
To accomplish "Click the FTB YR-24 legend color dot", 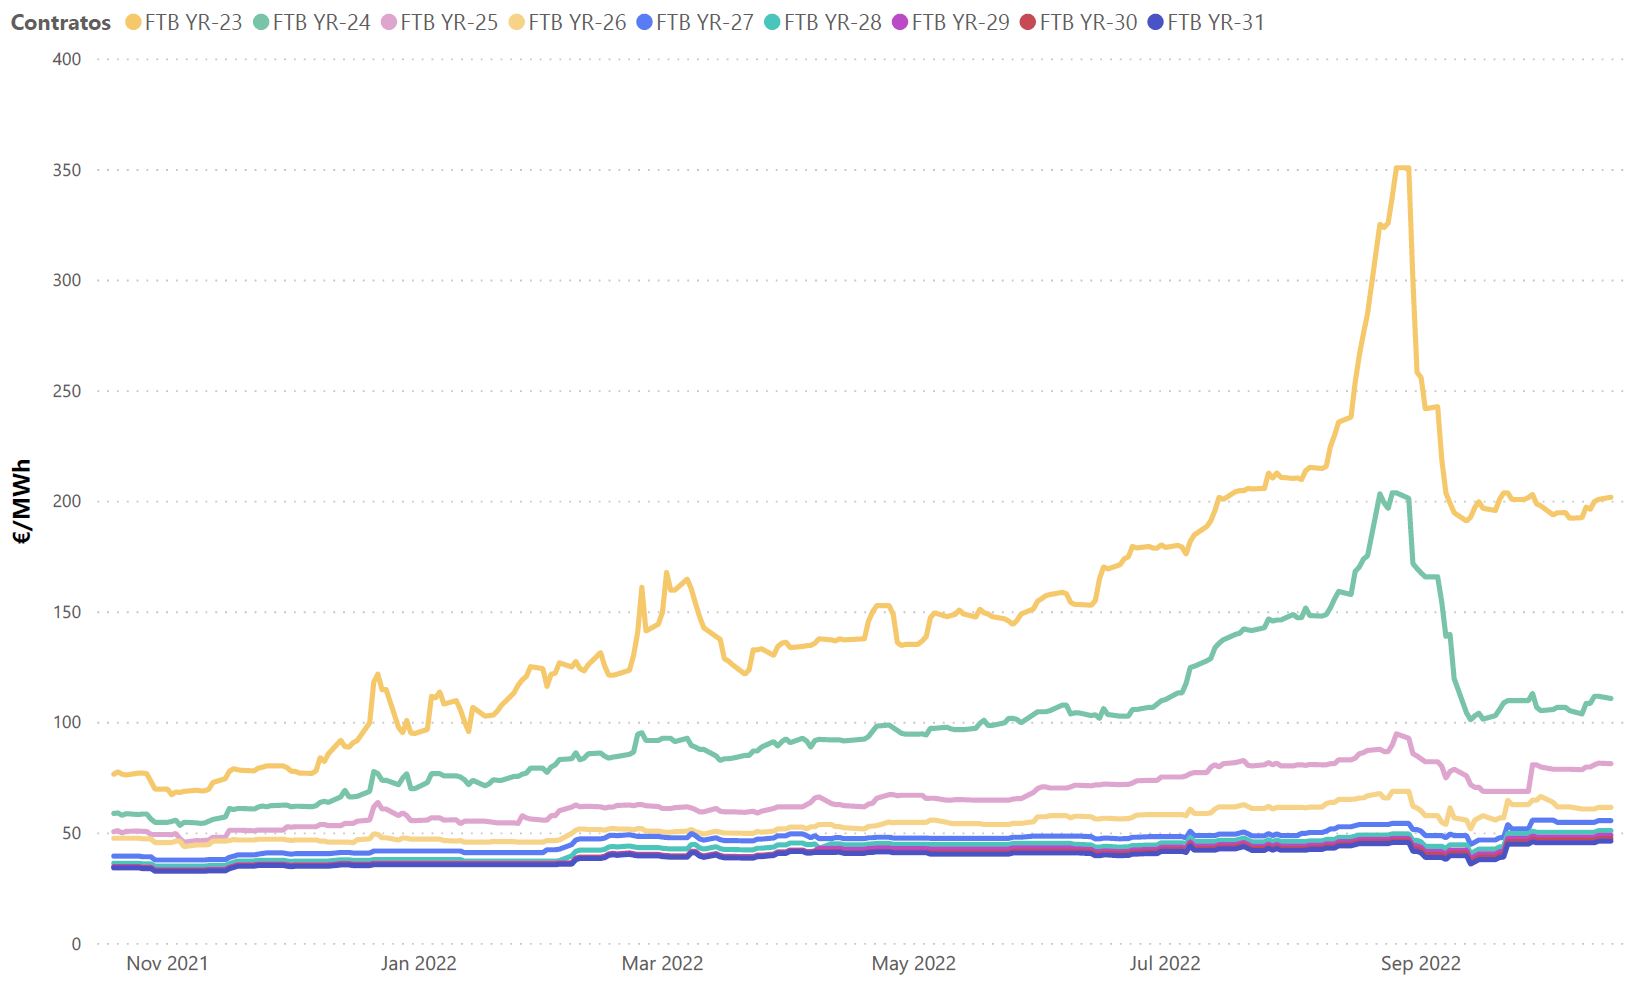I will (261, 22).
